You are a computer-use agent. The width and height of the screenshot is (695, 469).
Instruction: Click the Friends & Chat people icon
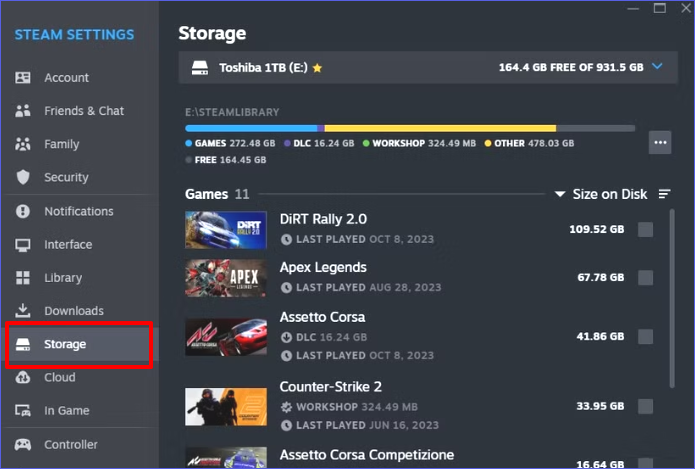coord(23,111)
